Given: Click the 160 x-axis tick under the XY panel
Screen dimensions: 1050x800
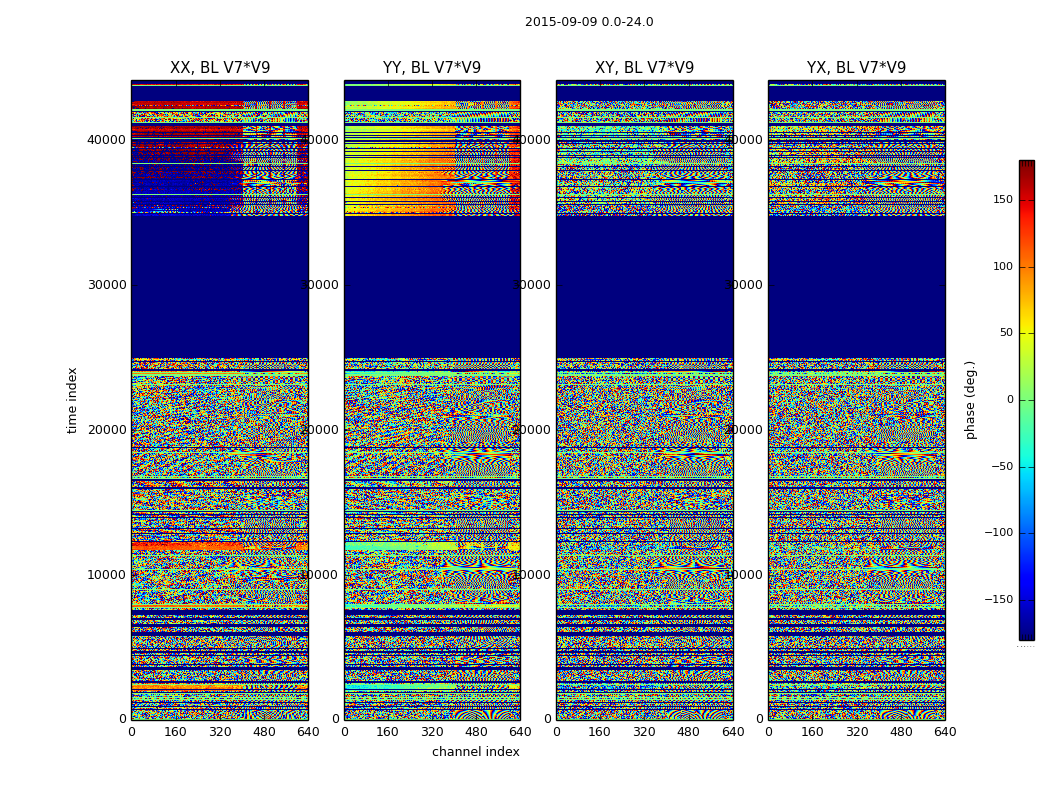Looking at the screenshot, I should [x=600, y=732].
